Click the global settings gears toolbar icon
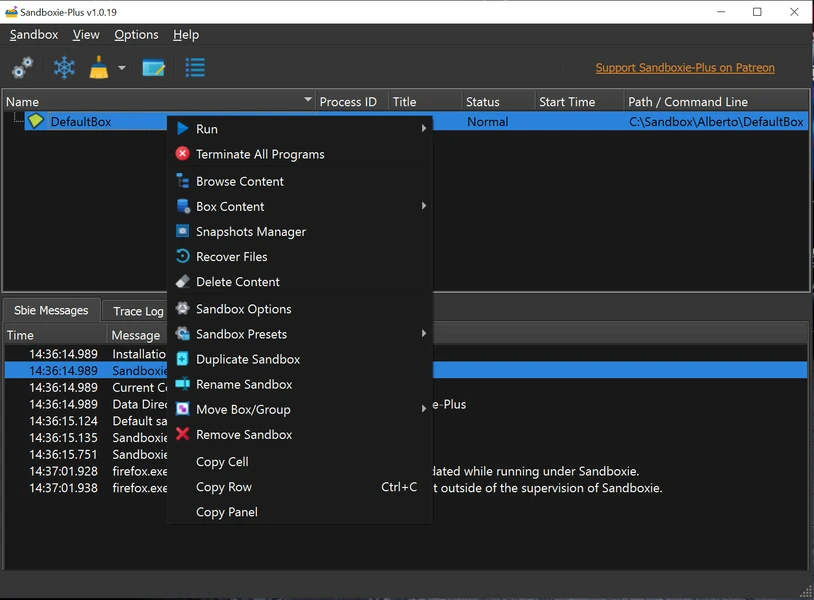Screen dimensions: 814x600 tap(22, 68)
